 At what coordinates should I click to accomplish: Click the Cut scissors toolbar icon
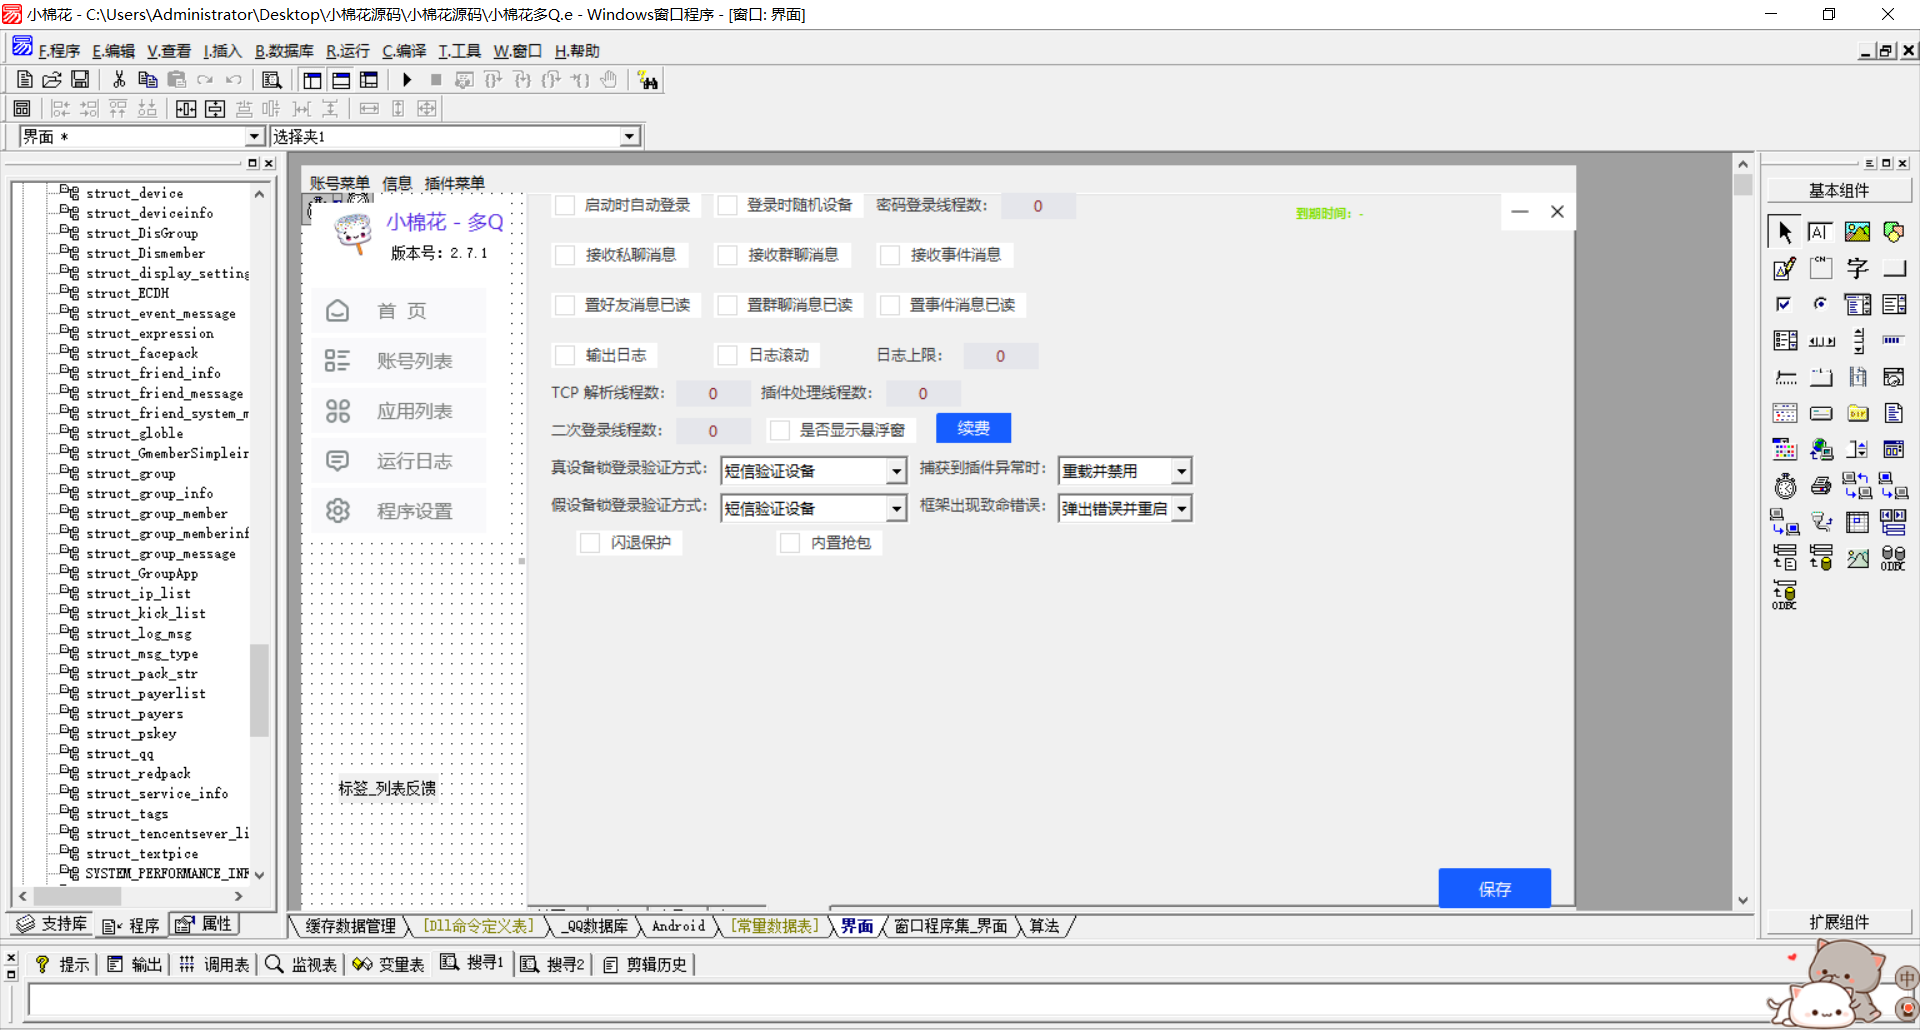click(x=119, y=80)
